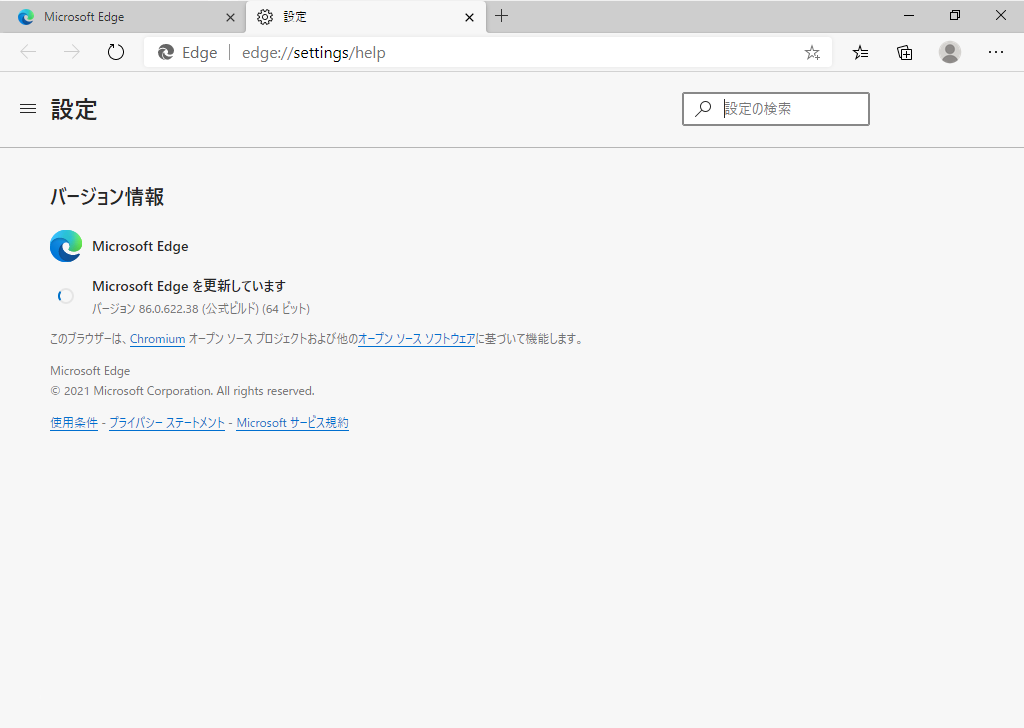Open the Chromium link
The height and width of the screenshot is (728, 1024).
(157, 339)
